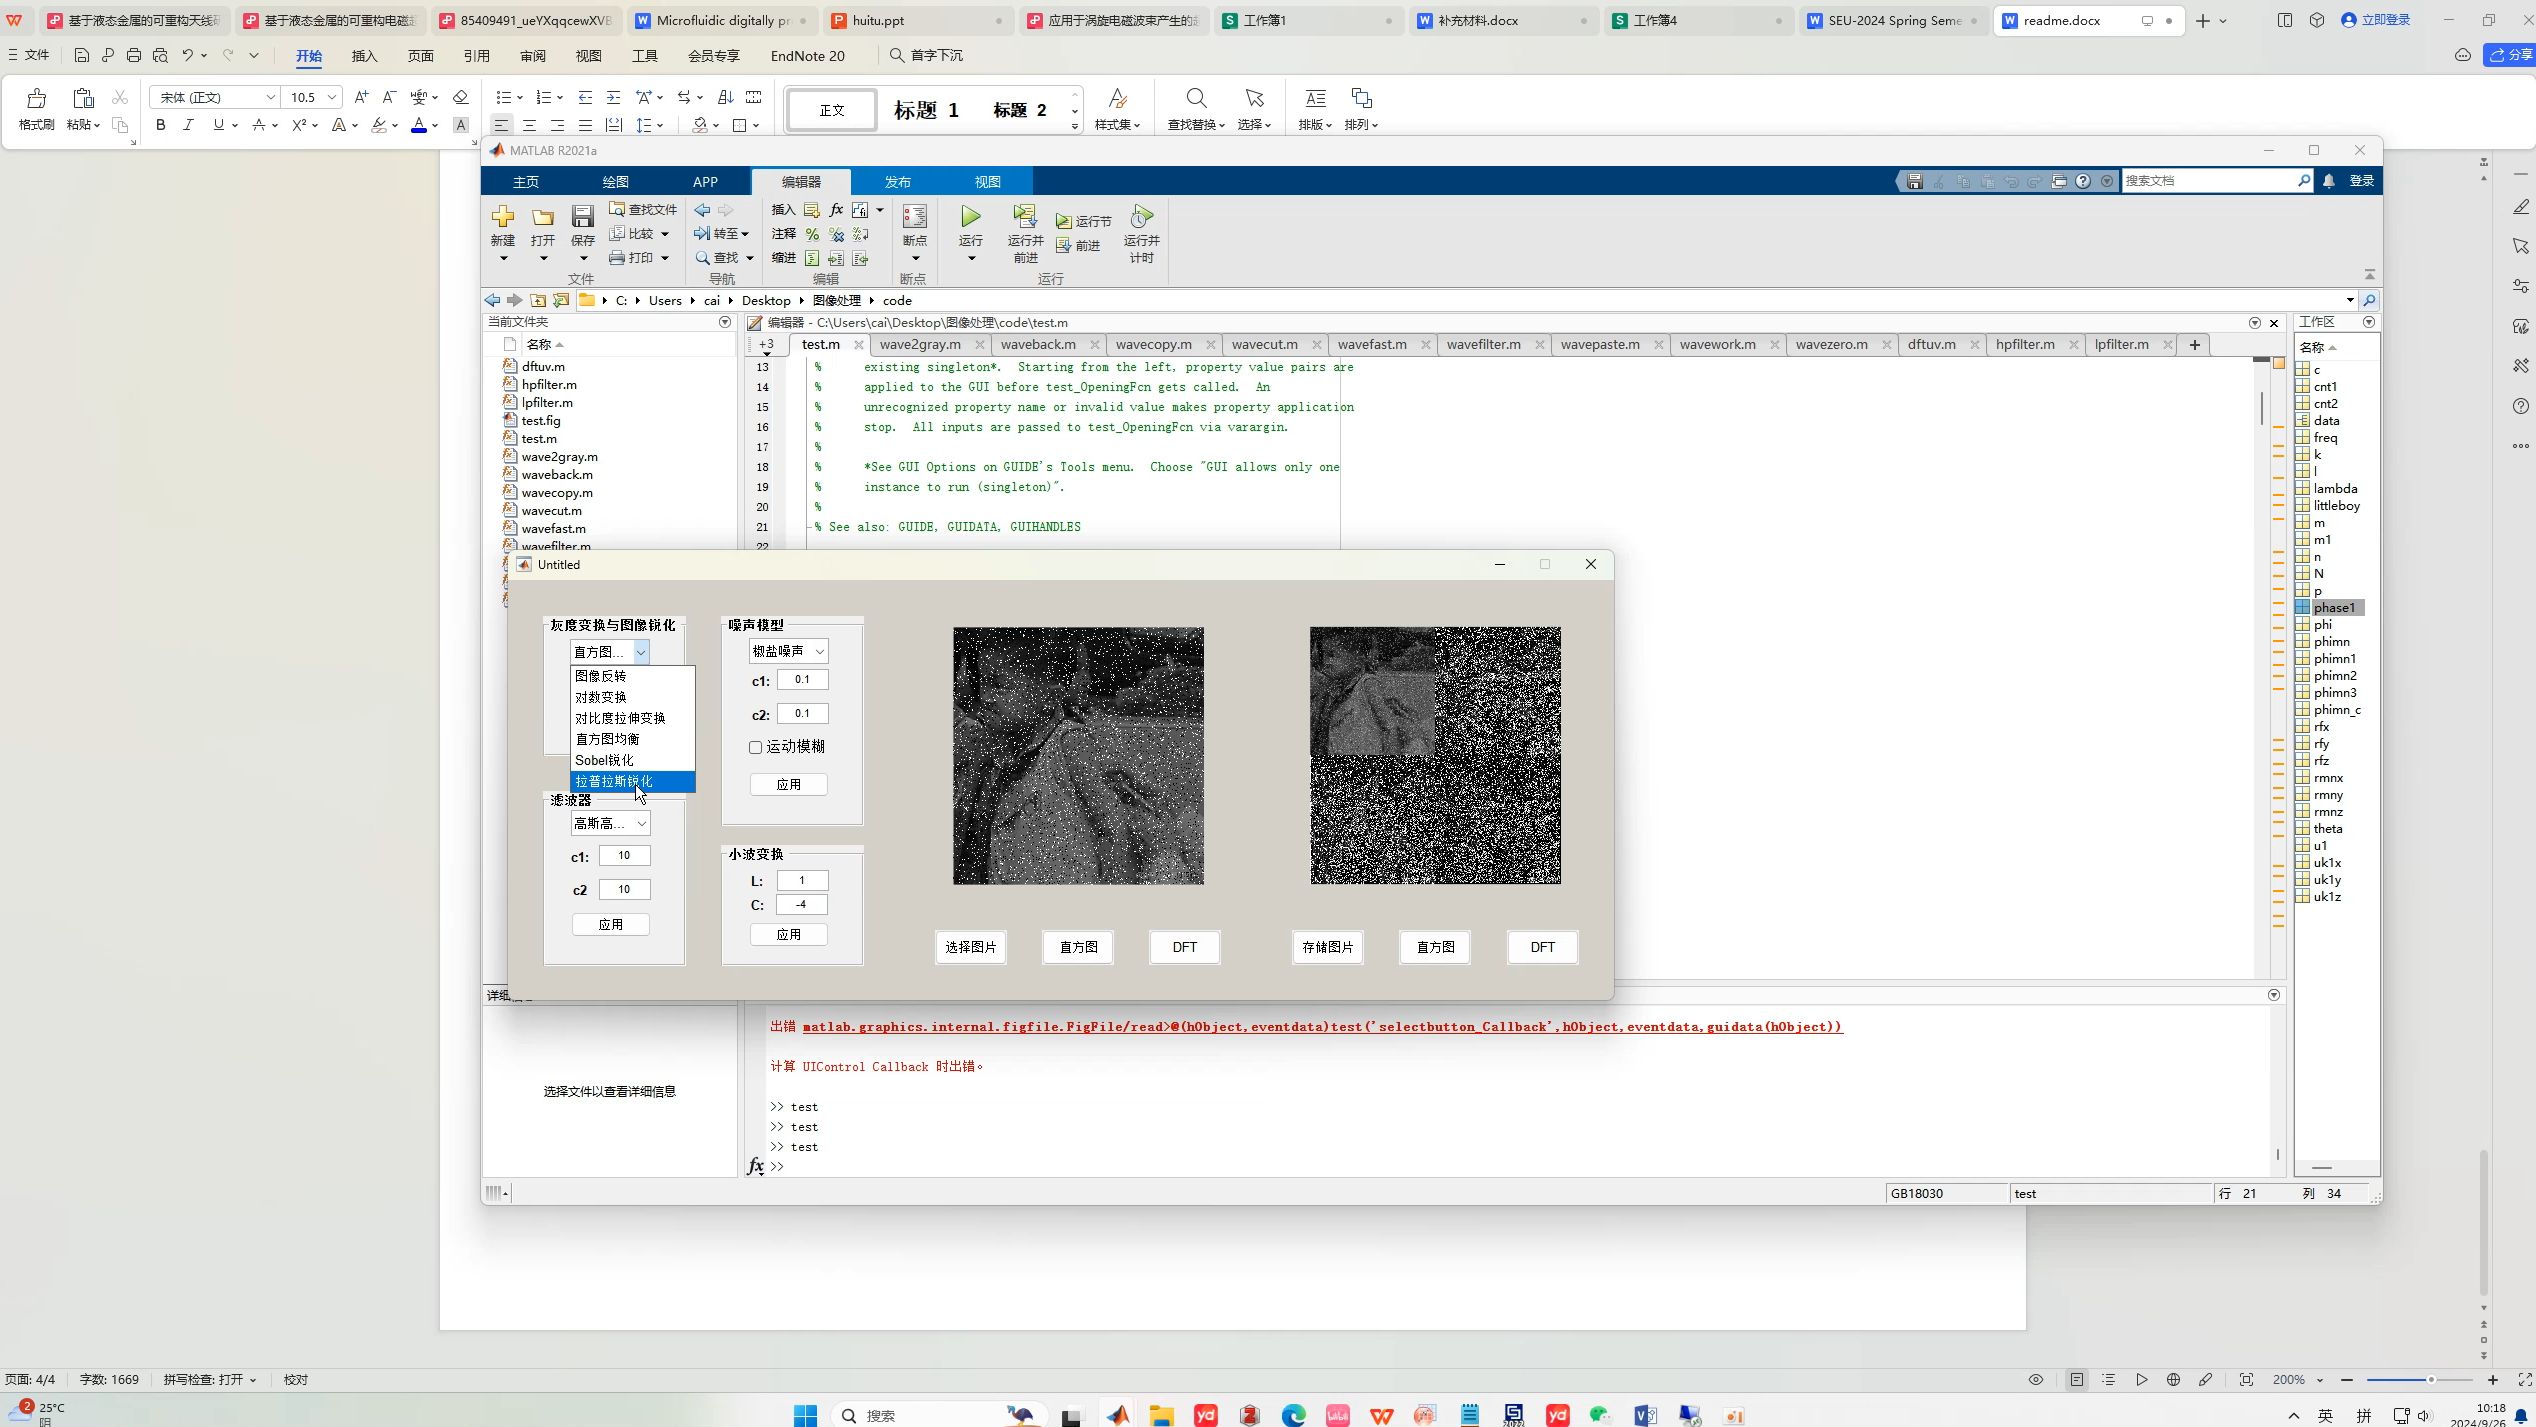Click the WPS Format Painter (格式刷) icon

36,99
